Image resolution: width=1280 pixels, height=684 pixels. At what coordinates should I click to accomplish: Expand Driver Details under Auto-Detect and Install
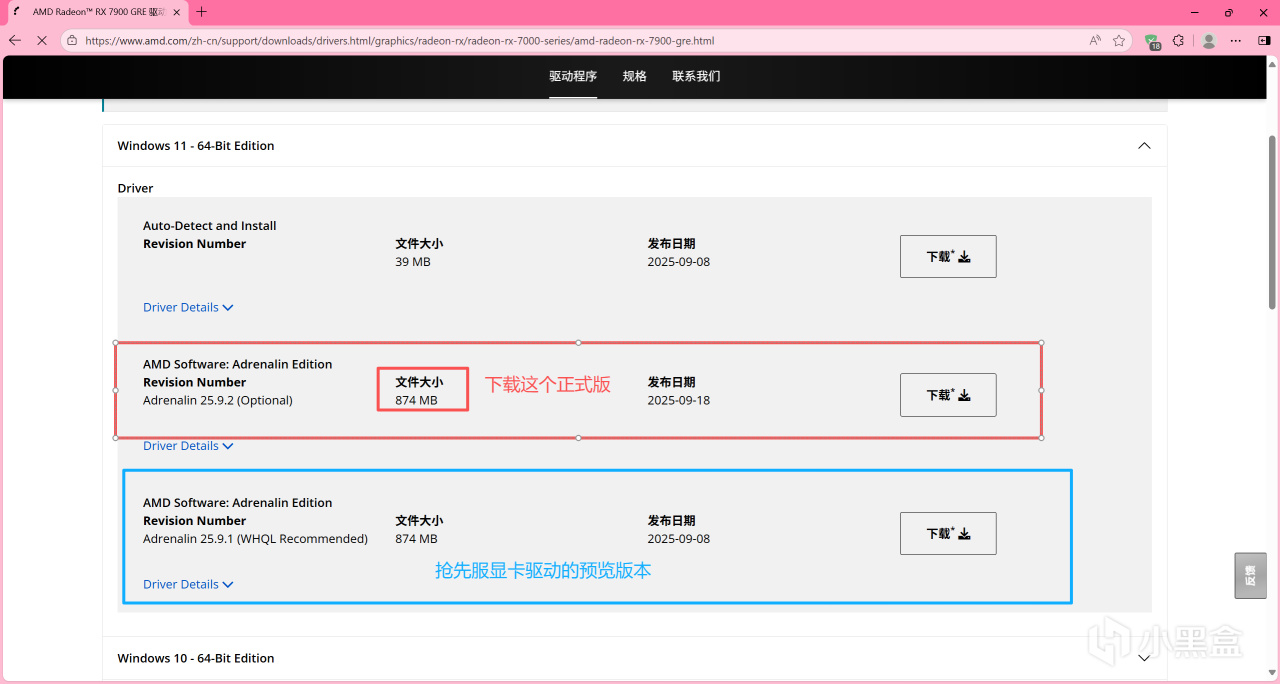[188, 307]
